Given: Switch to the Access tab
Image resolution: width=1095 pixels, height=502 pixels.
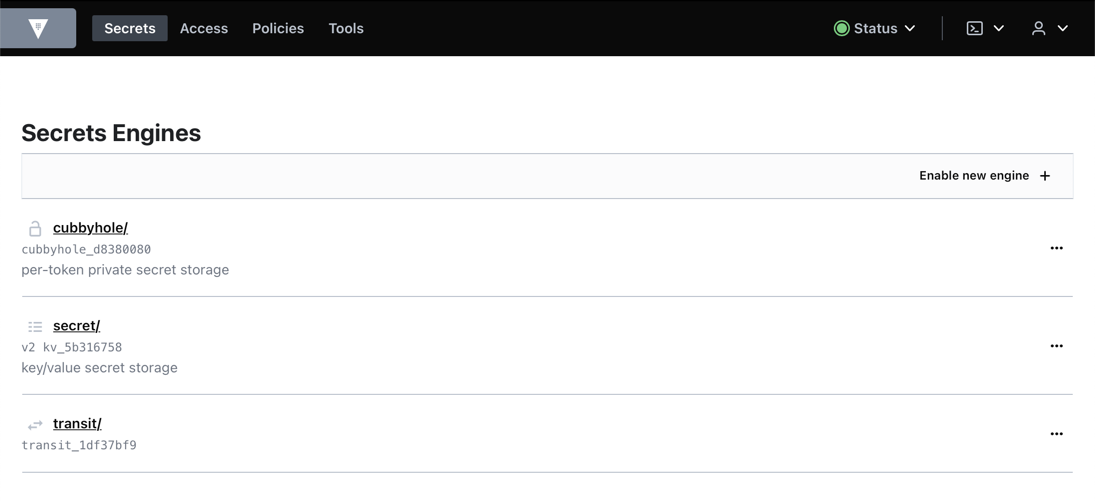Looking at the screenshot, I should pyautogui.click(x=204, y=28).
